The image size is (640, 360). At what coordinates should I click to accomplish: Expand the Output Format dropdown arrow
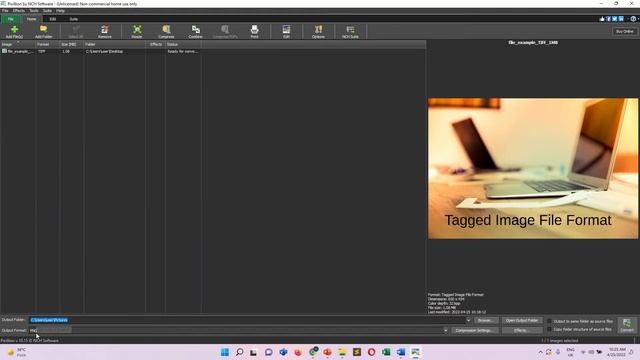click(445, 330)
